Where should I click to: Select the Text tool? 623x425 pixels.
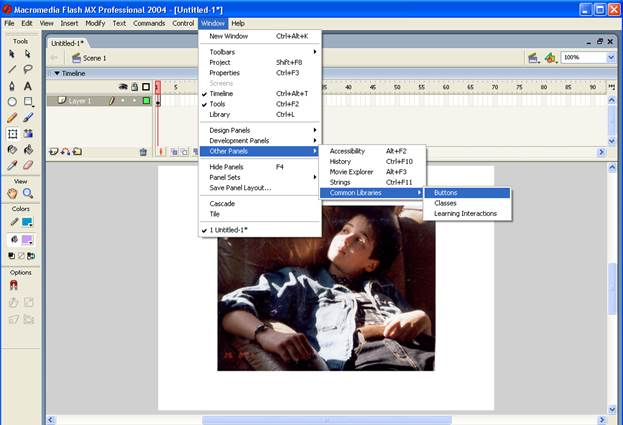pos(27,86)
